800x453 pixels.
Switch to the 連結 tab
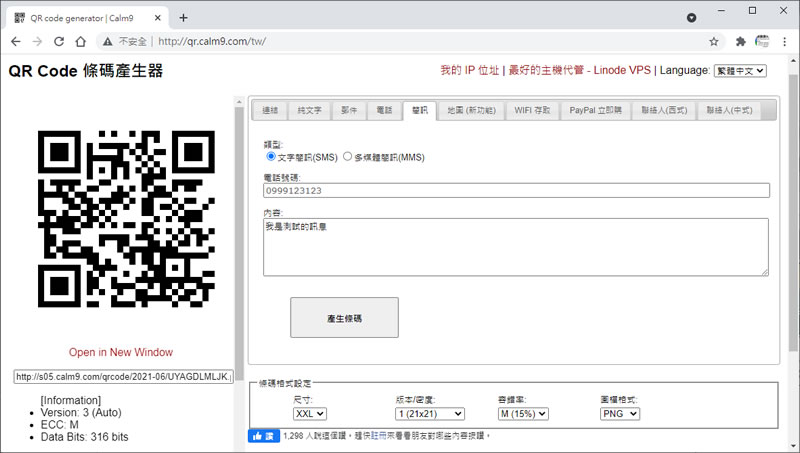[270, 110]
